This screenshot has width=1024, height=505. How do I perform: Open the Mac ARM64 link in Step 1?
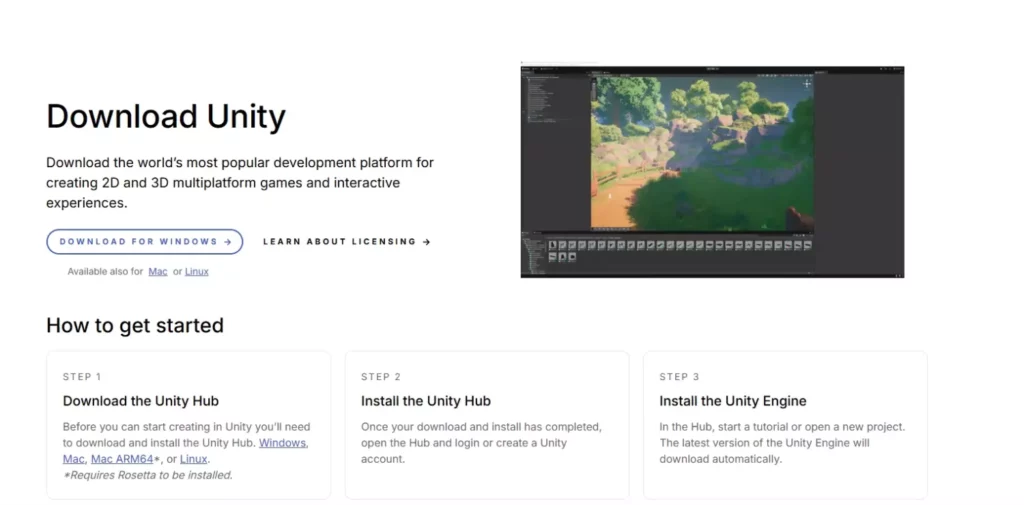pyautogui.click(x=122, y=459)
